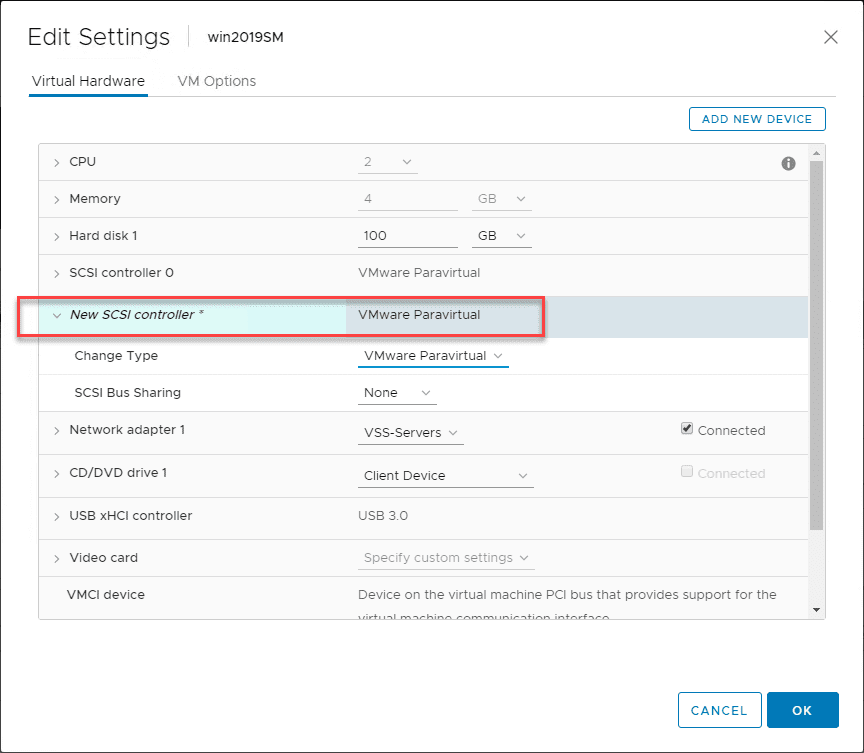Expand the CPU hardware row

[x=57, y=162]
